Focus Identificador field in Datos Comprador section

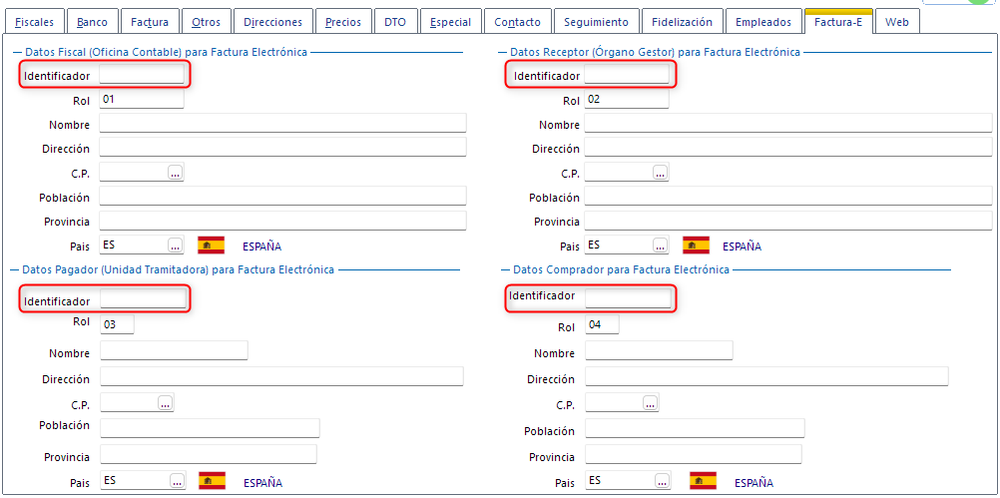point(628,298)
